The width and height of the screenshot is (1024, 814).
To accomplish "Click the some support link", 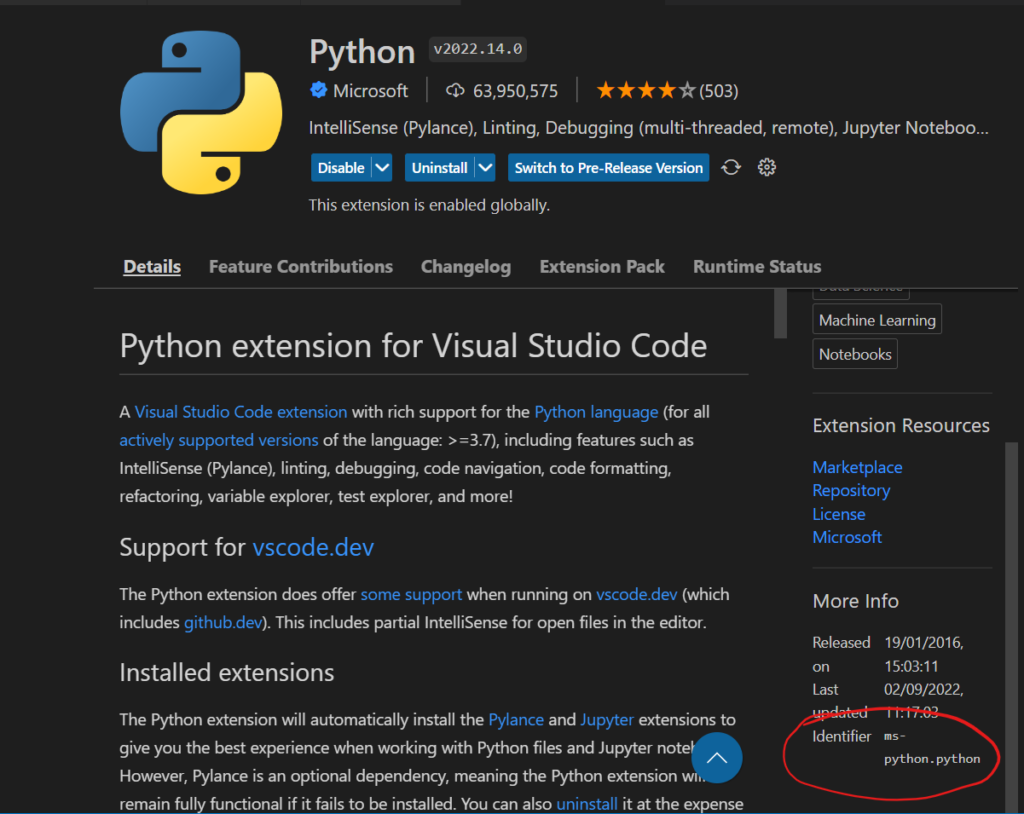I will pyautogui.click(x=411, y=594).
